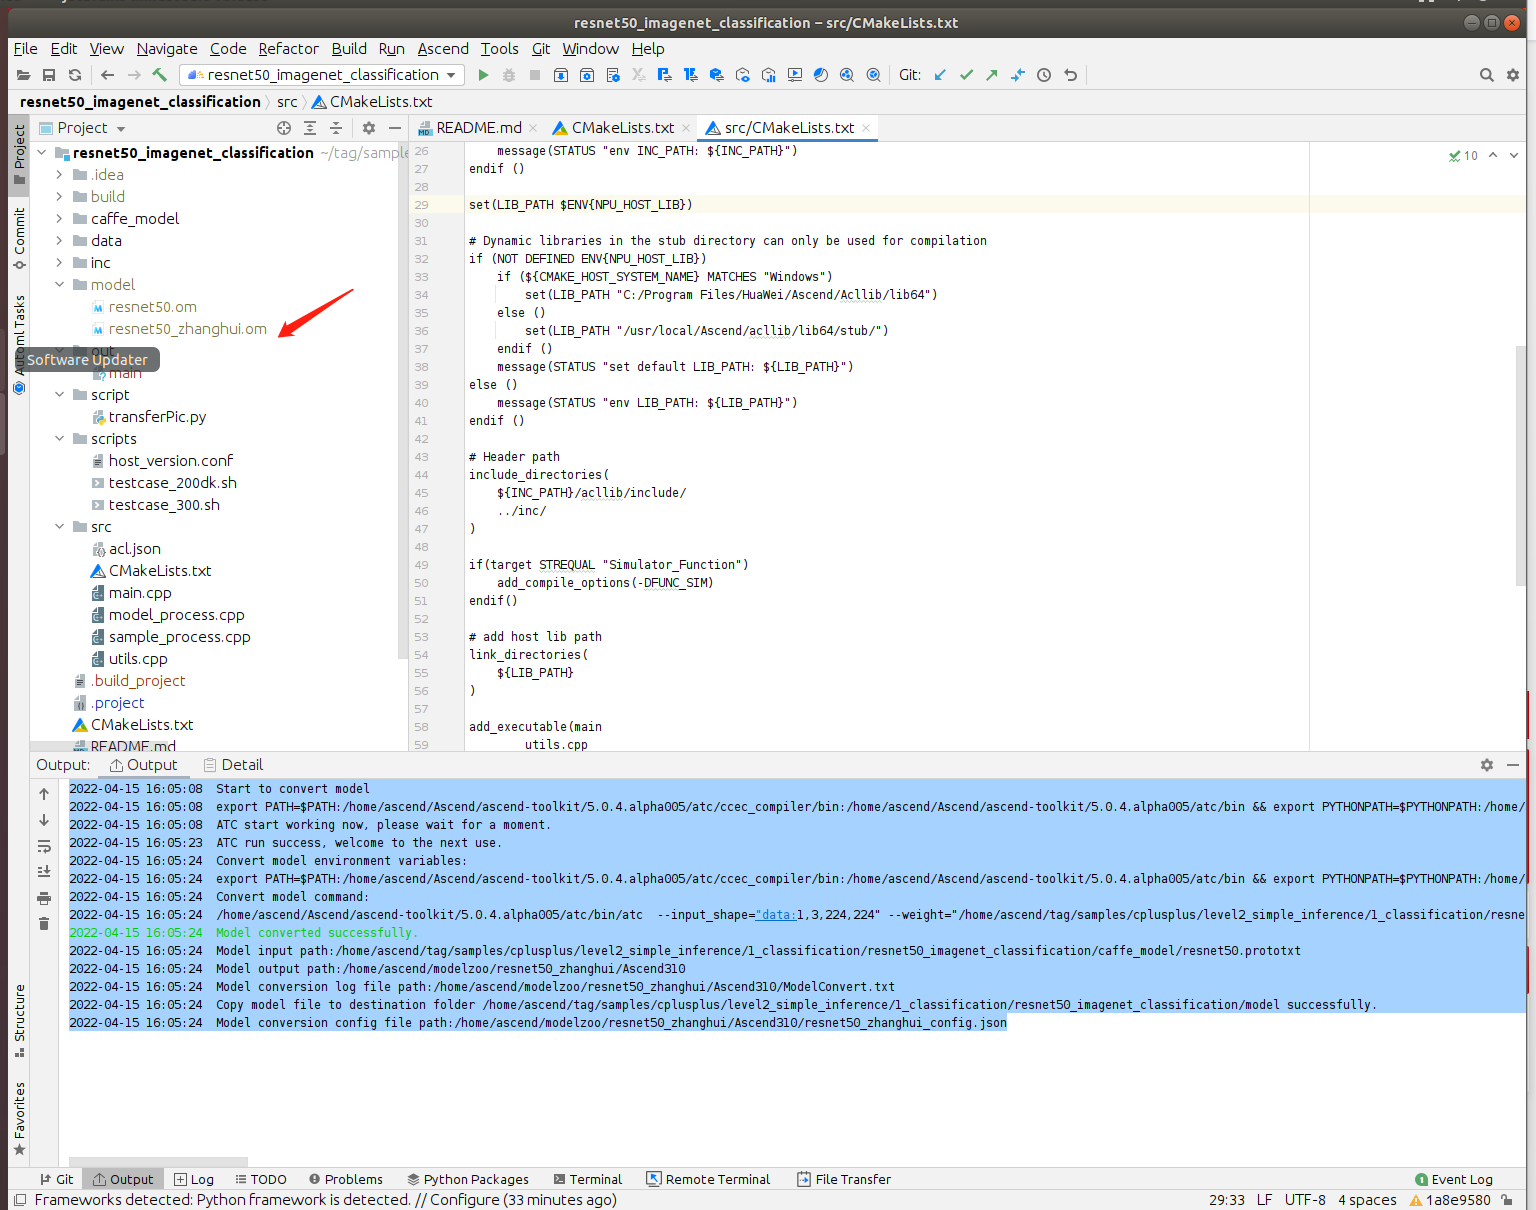This screenshot has height=1210, width=1536.
Task: Click the Git update project arrow
Action: coord(940,75)
